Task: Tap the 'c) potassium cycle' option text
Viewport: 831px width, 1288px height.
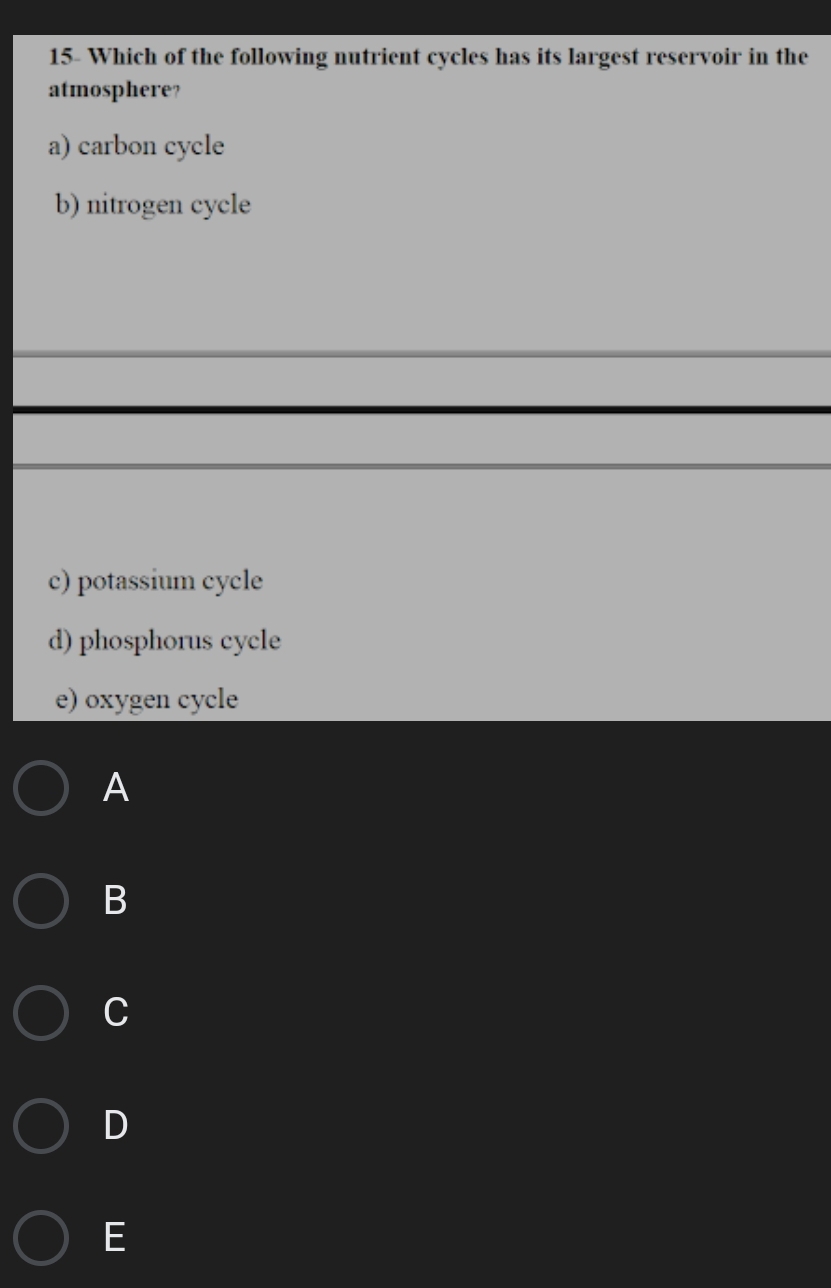Action: tap(155, 582)
